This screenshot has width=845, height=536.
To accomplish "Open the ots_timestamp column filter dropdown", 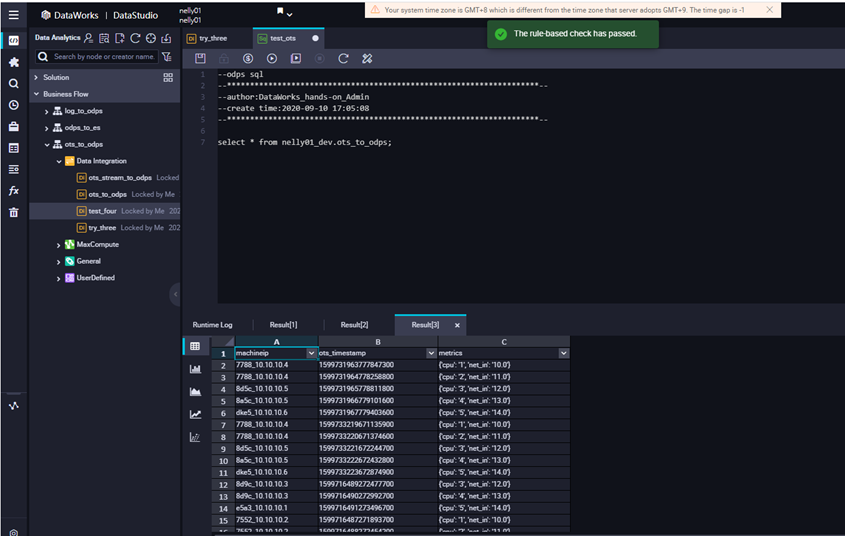I will tap(431, 353).
